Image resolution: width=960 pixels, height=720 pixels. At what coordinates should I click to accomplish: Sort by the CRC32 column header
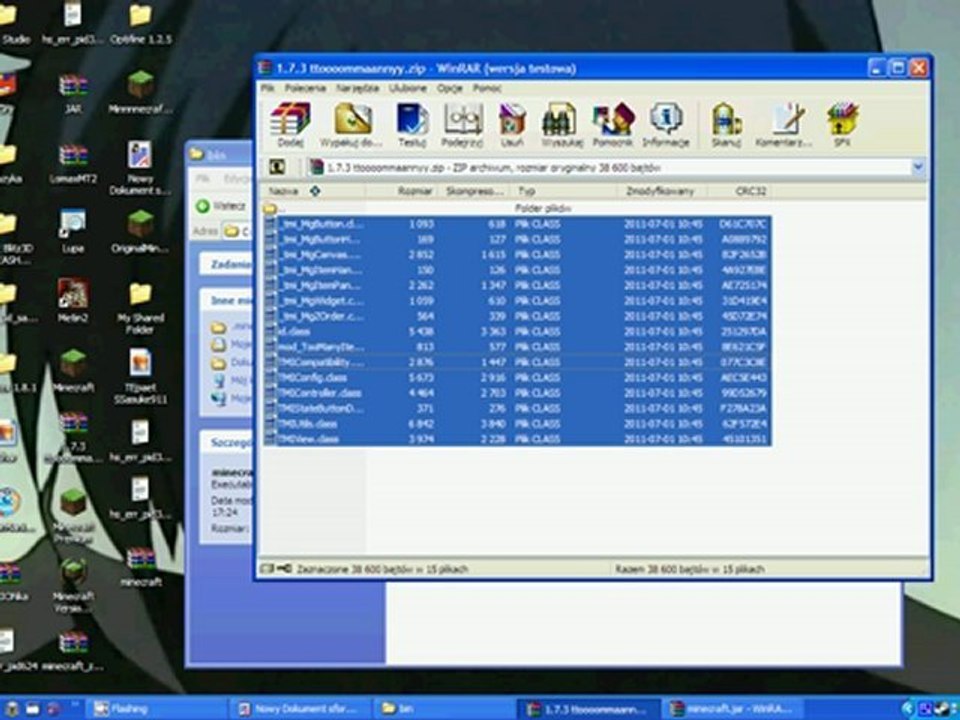[740, 191]
